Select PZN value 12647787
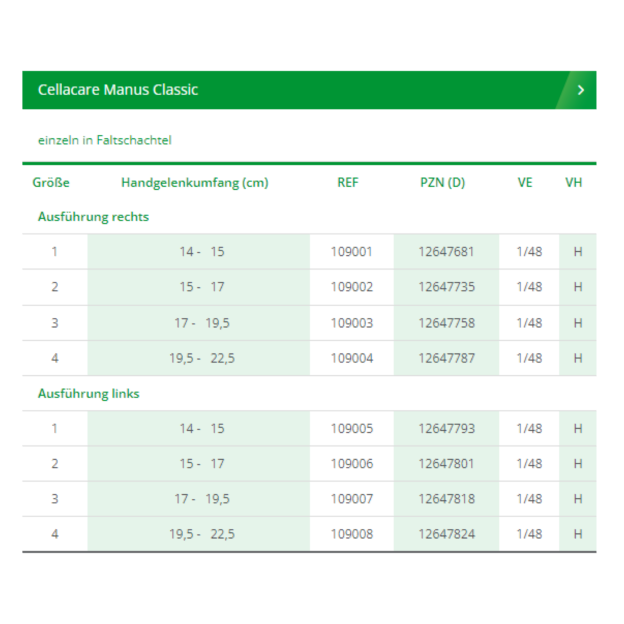Image resolution: width=624 pixels, height=624 pixels. coord(447,358)
